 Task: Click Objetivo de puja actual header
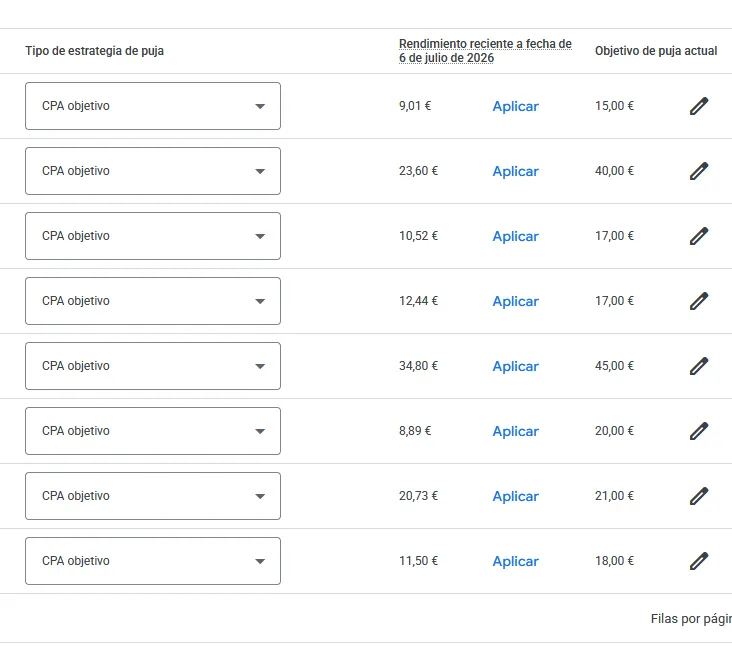coord(656,51)
